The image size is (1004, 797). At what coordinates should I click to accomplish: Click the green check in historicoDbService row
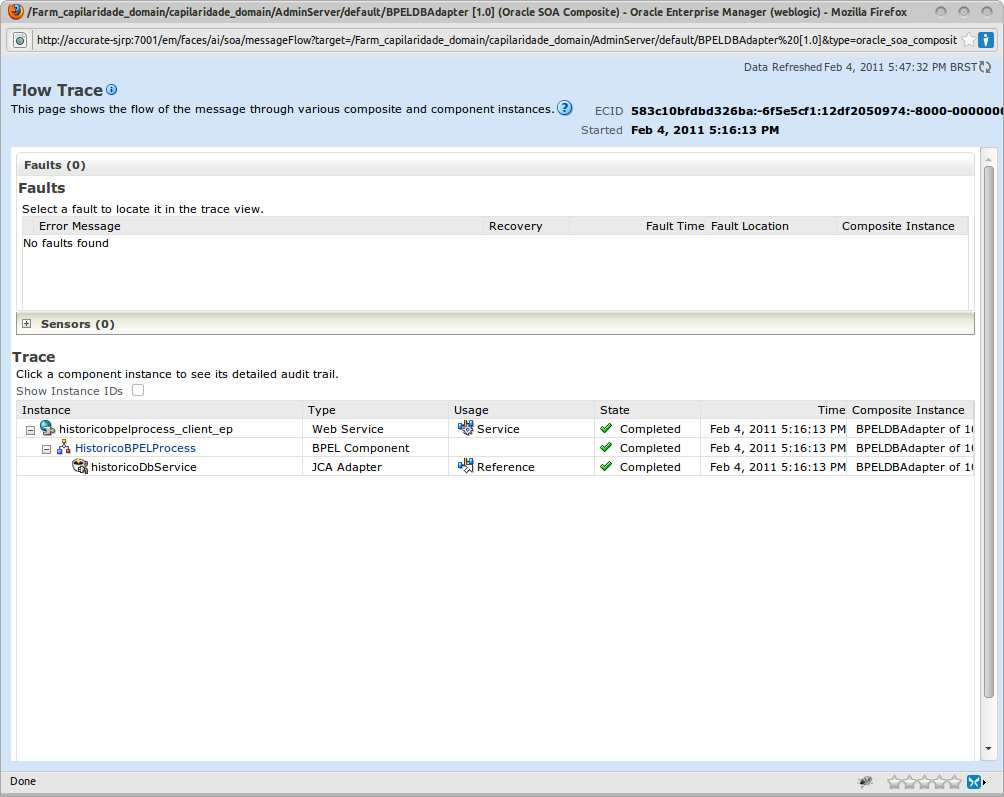(606, 466)
